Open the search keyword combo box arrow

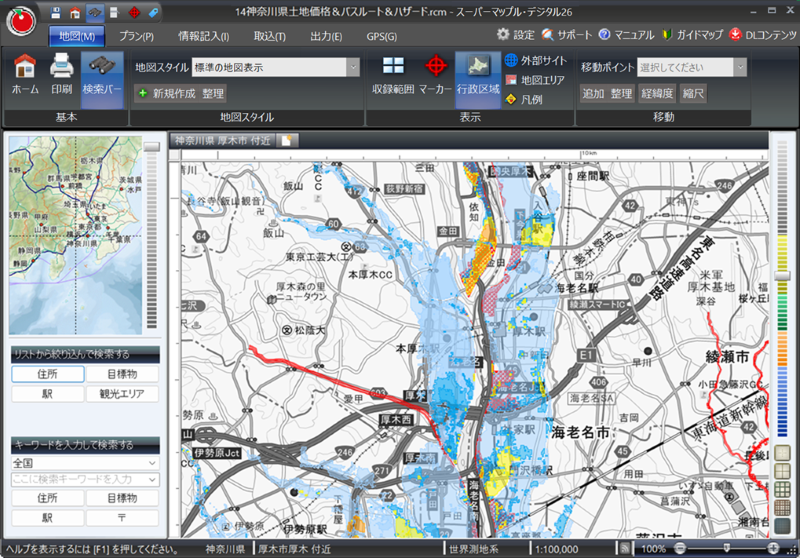(152, 479)
